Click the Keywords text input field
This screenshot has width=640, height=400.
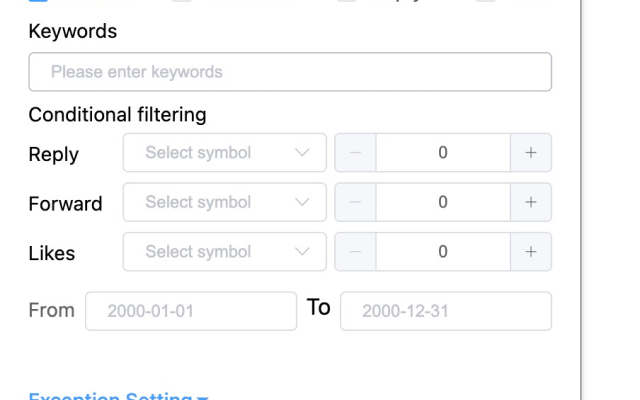point(290,72)
